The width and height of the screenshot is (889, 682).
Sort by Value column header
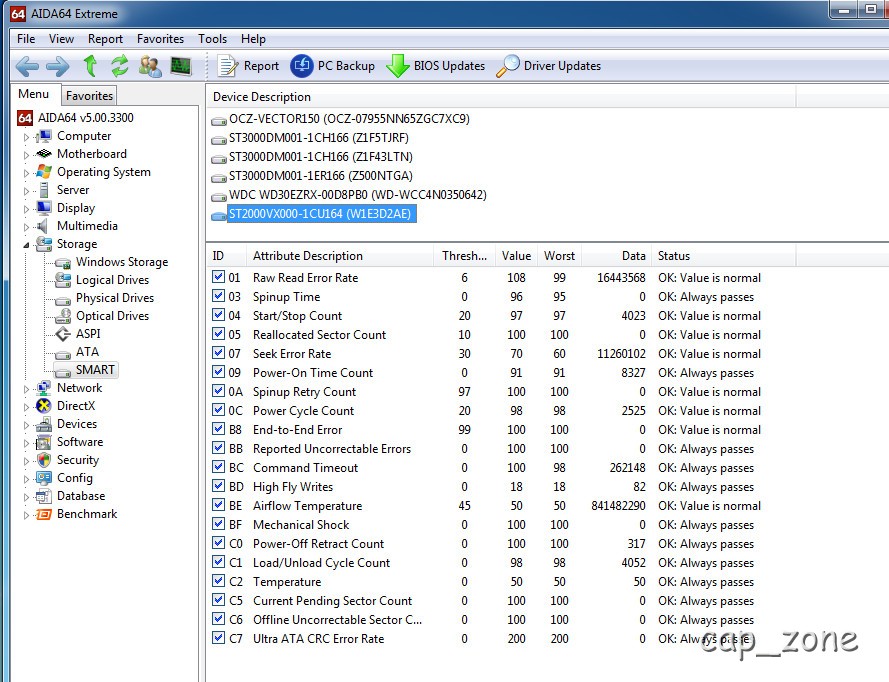(516, 256)
